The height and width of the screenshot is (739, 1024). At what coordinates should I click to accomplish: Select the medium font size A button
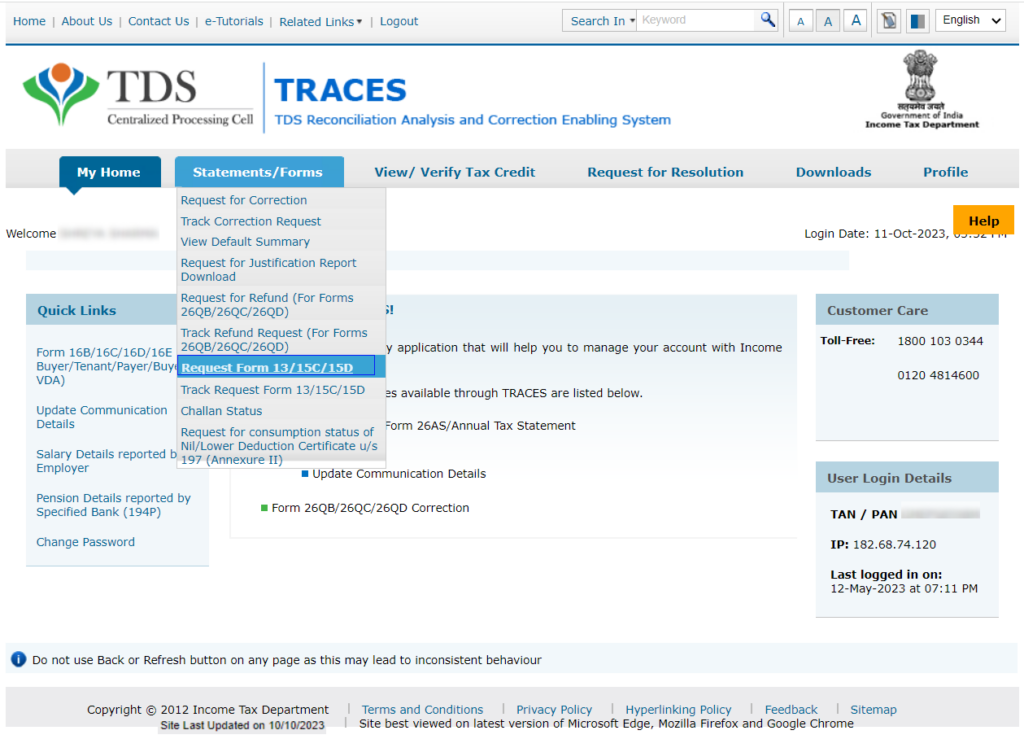[x=828, y=22]
